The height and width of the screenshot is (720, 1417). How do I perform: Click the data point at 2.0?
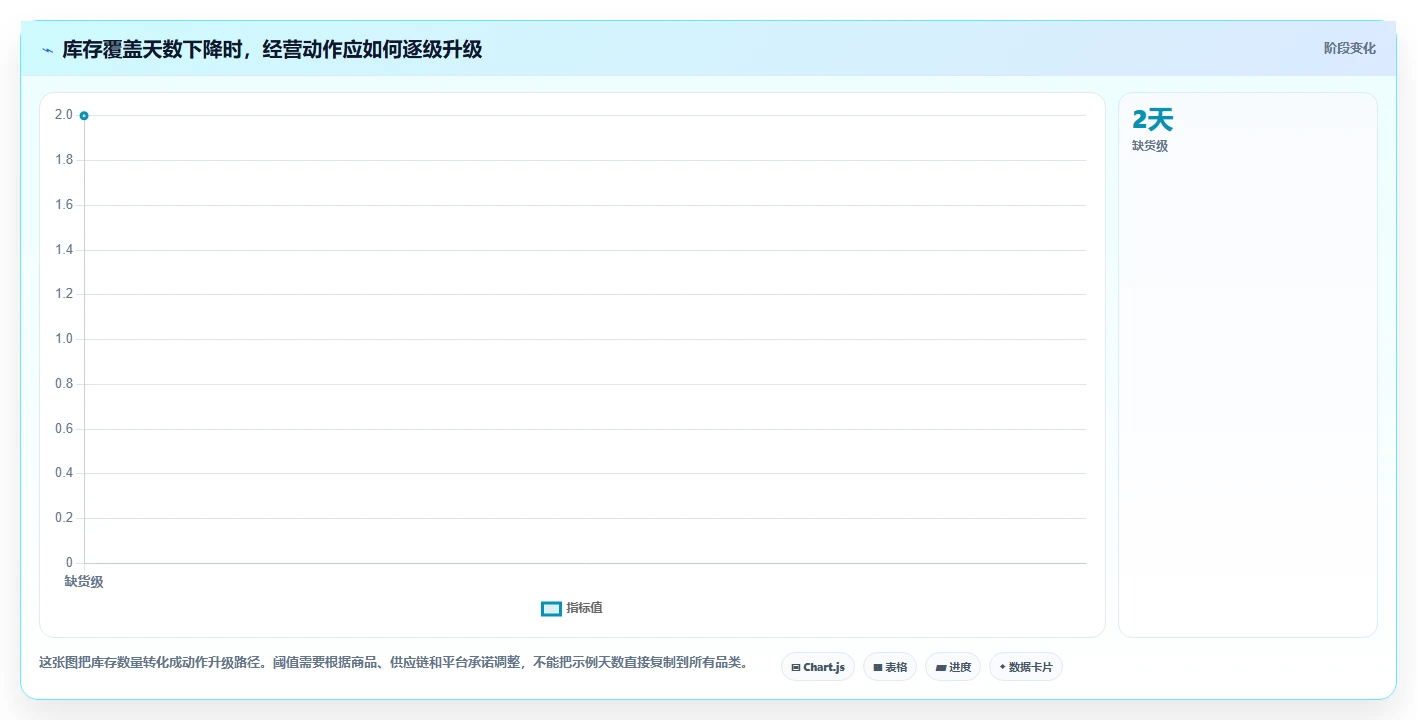[84, 116]
